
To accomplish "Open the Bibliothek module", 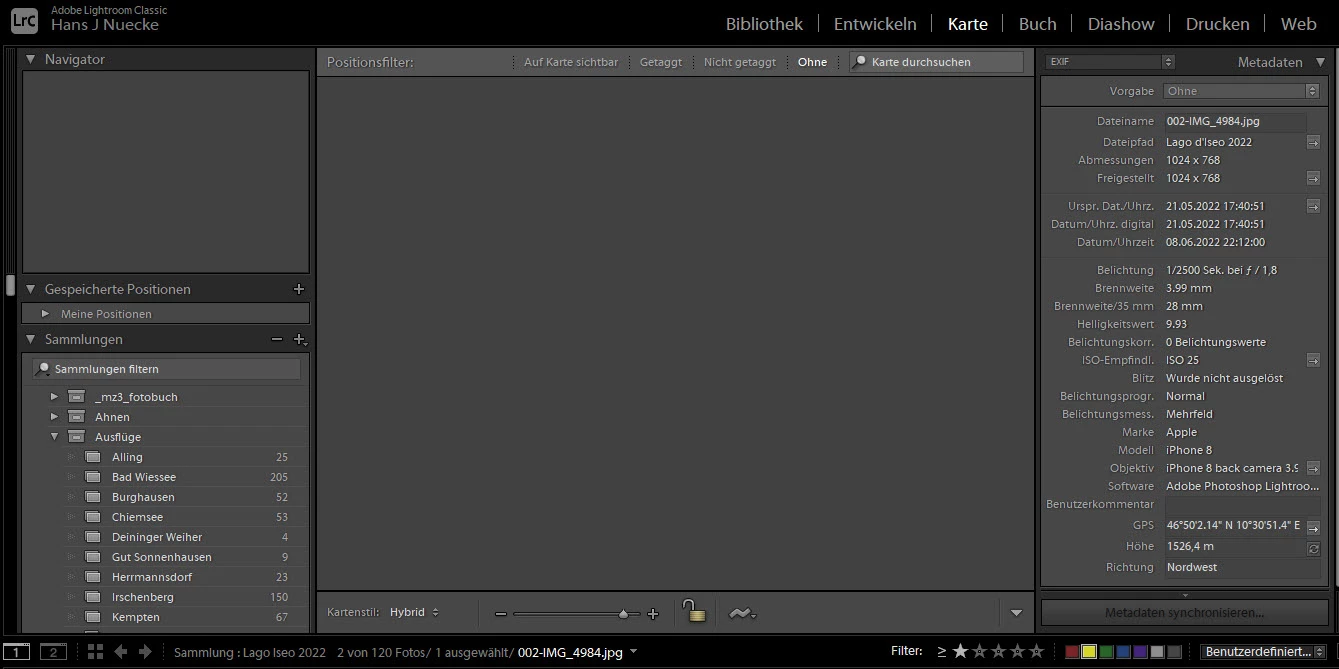I will tap(764, 23).
